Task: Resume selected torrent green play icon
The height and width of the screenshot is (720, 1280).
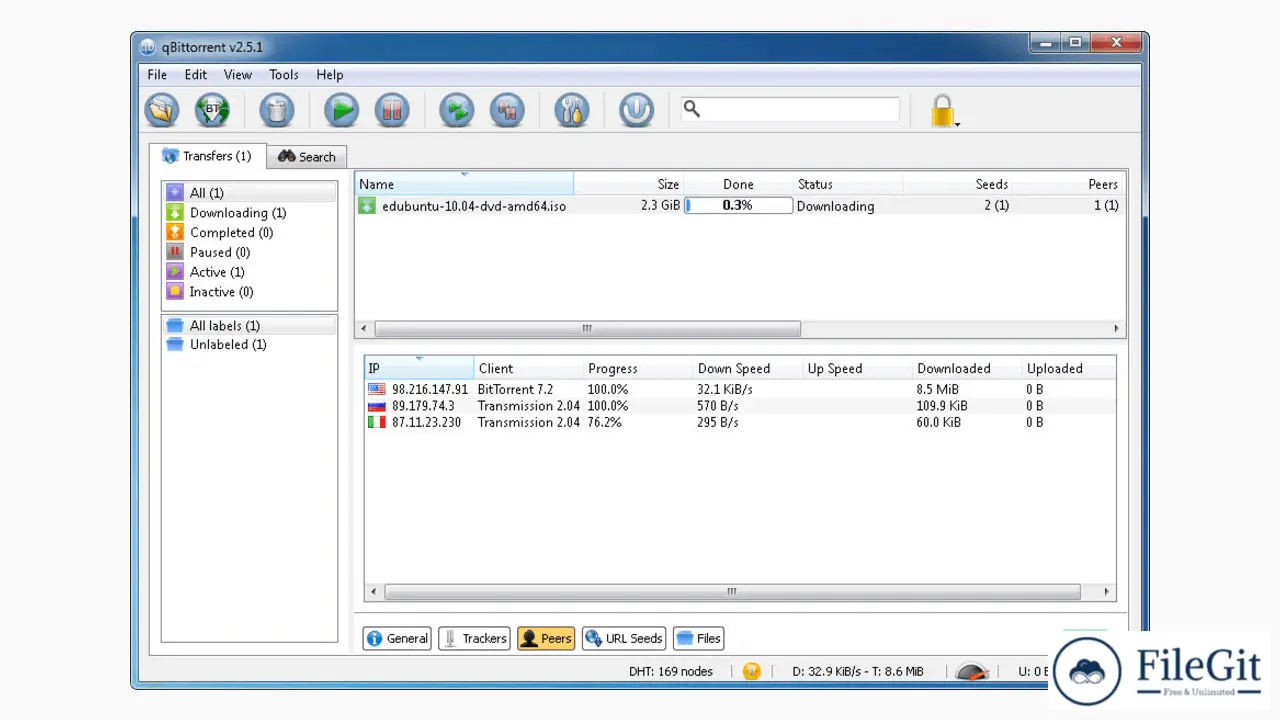Action: point(341,110)
